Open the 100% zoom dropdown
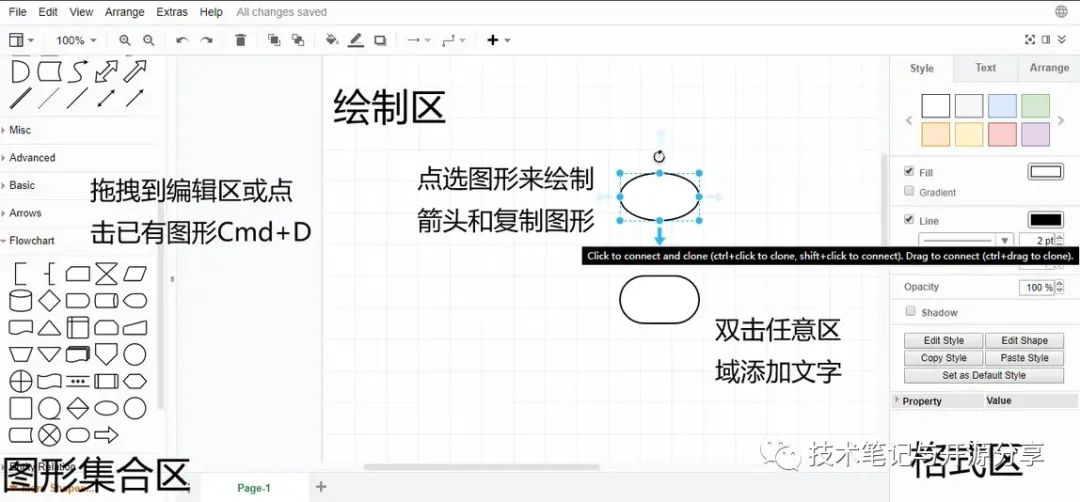 pos(76,41)
